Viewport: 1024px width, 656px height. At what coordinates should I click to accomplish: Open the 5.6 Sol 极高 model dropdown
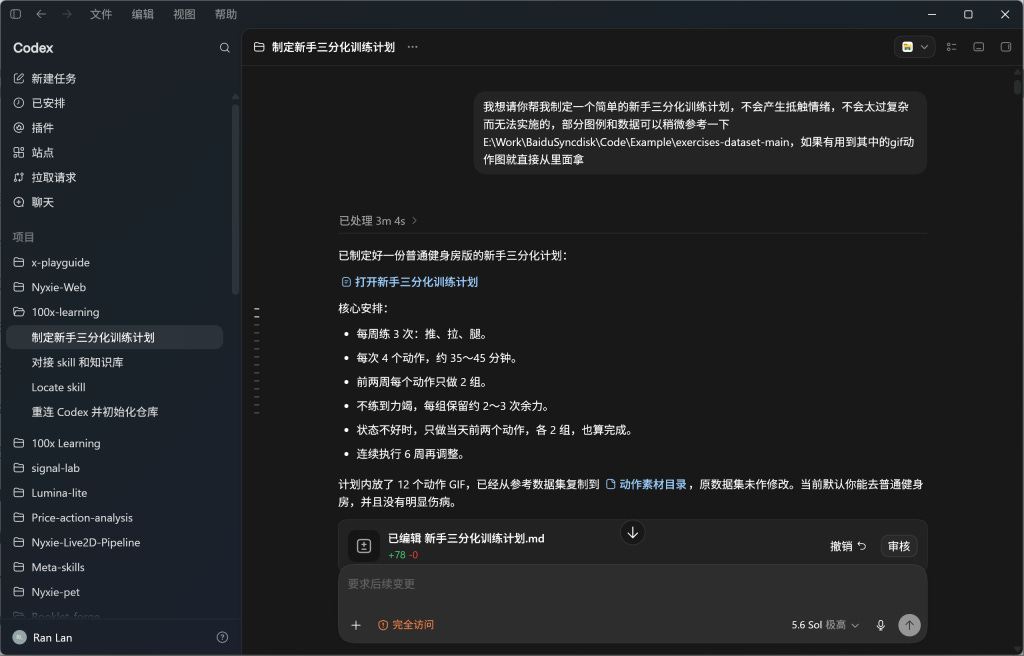point(825,625)
